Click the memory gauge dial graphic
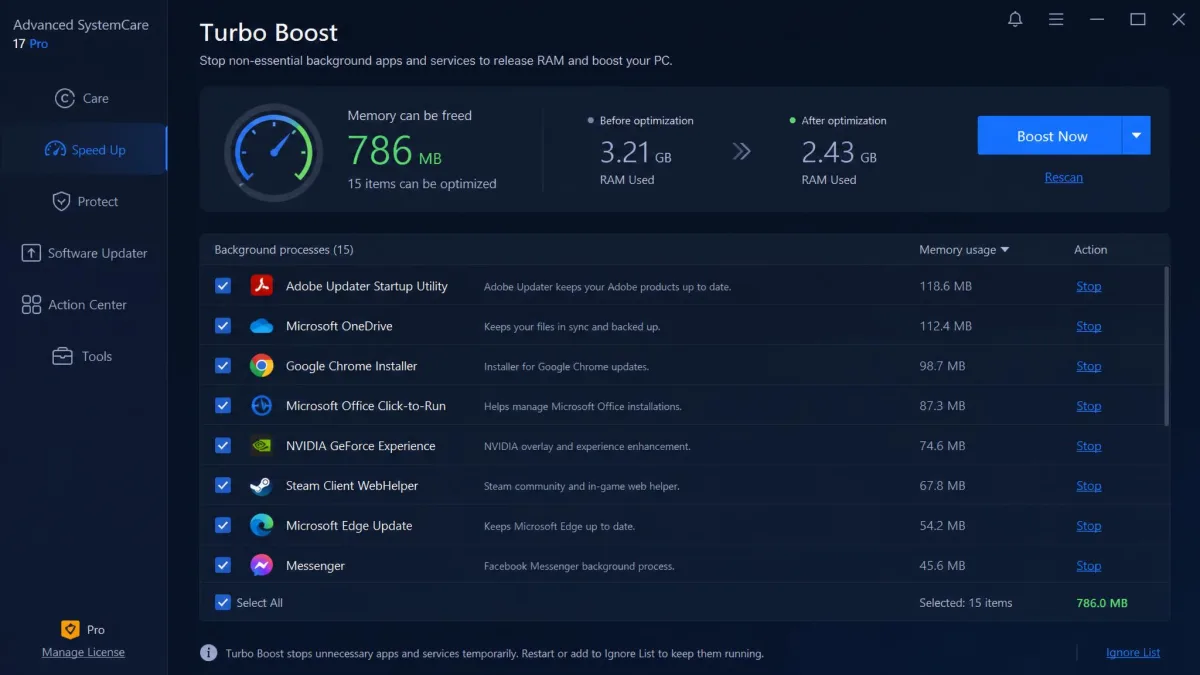Screen dimensions: 1200x675 273,153
